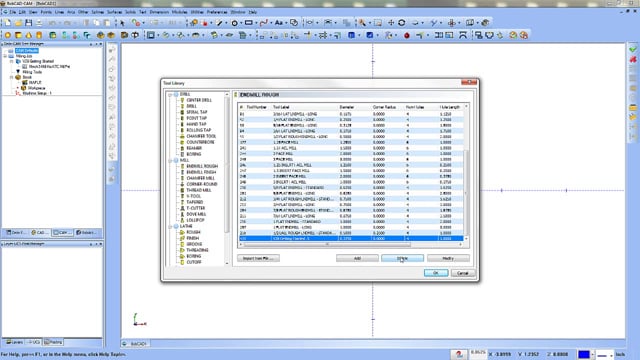Open the Surfaces menu

(114, 12)
